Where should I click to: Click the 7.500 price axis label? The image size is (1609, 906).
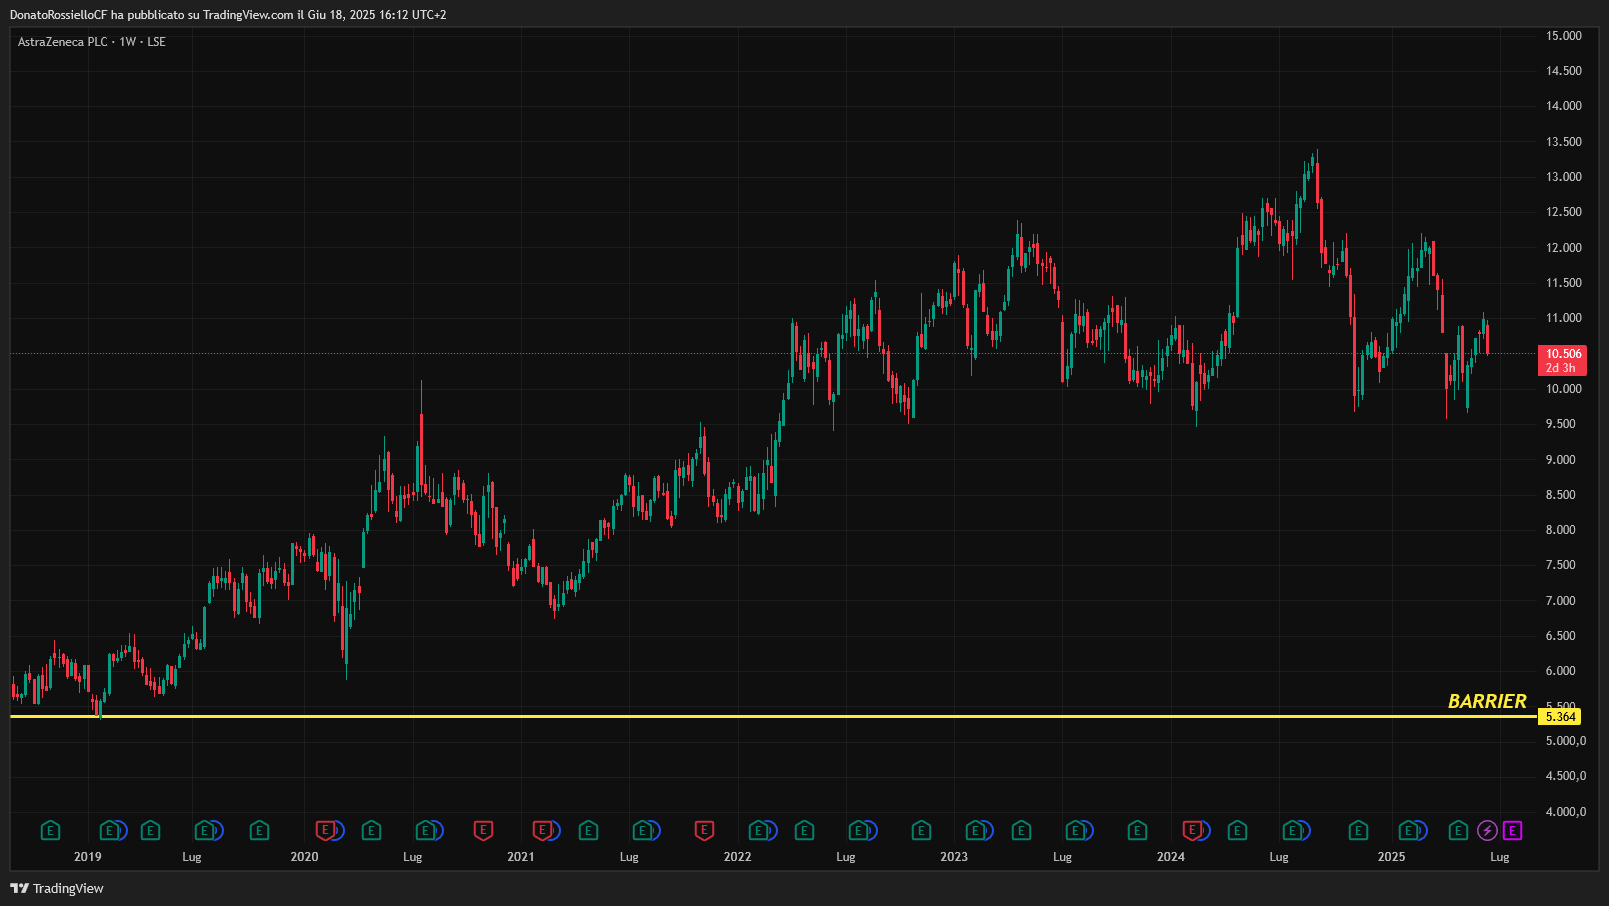click(x=1561, y=565)
